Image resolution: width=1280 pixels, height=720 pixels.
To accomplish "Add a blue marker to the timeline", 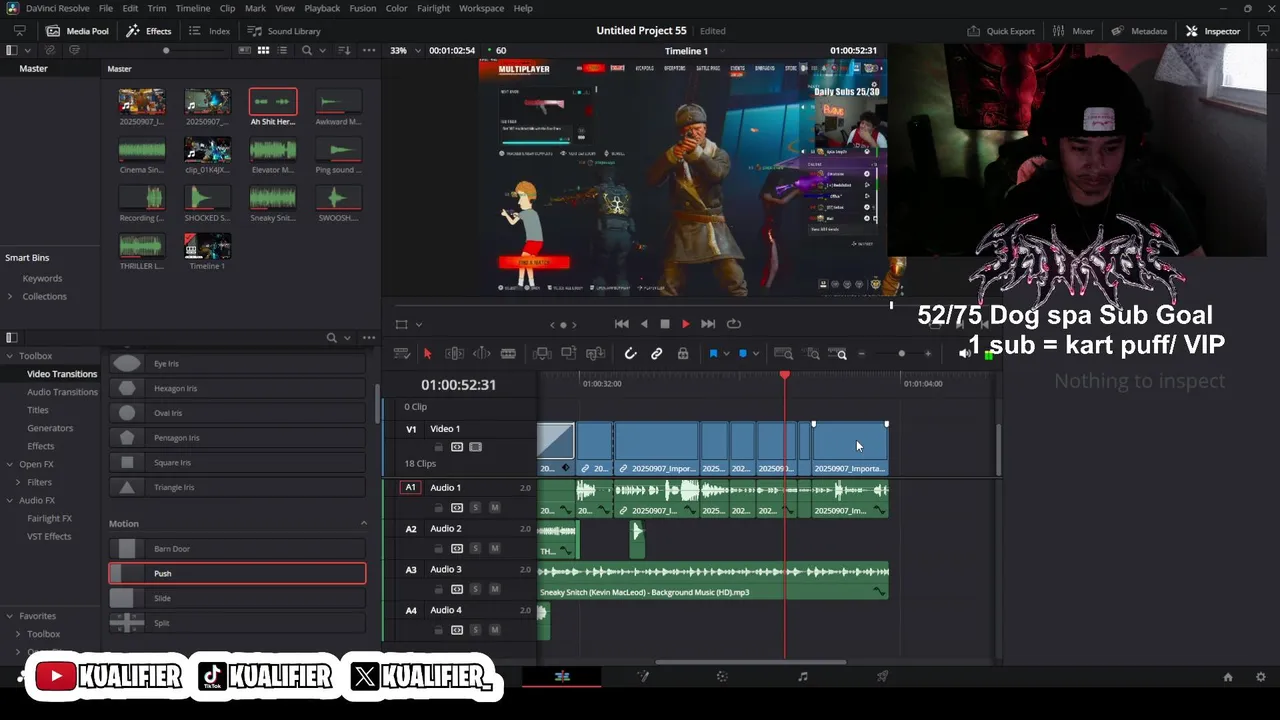I will [x=743, y=354].
